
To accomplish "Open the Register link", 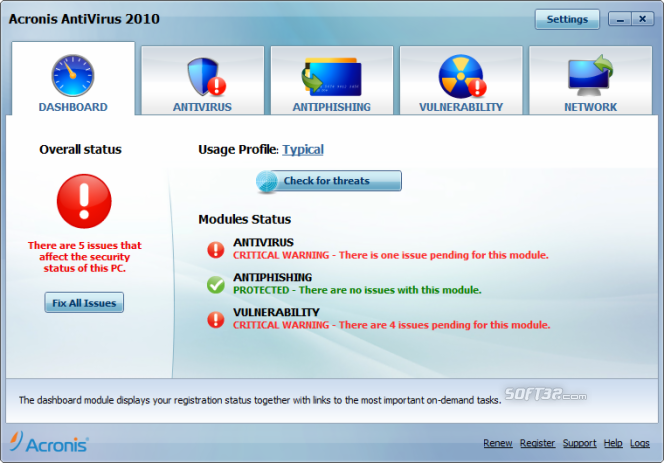I will click(537, 443).
